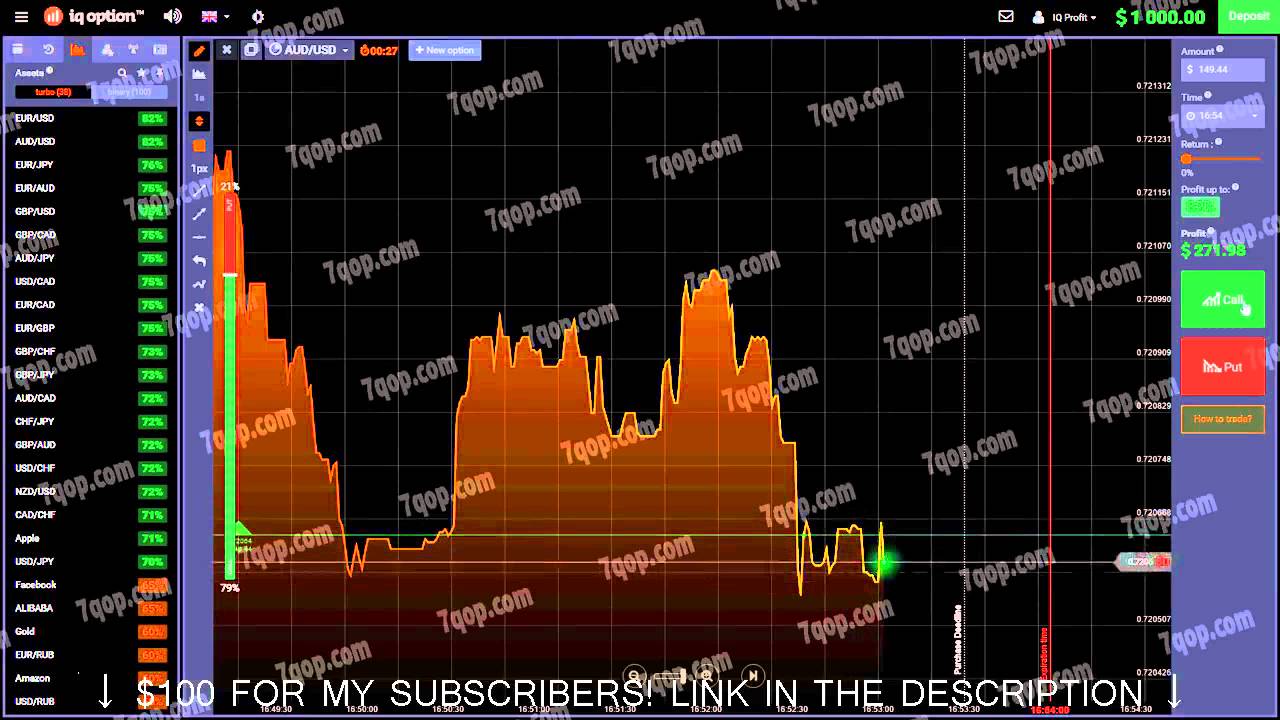Mute sound with the speaker icon

[x=173, y=17]
